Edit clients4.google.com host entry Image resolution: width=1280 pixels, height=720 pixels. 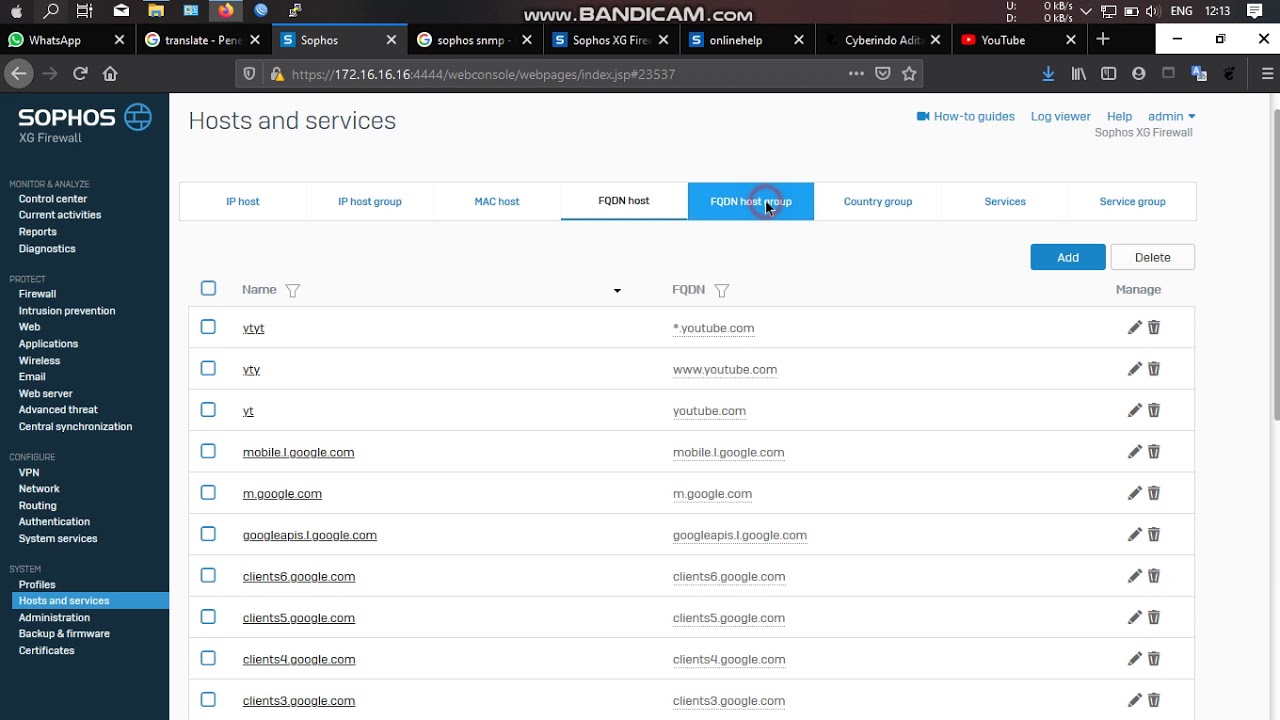tap(1134, 659)
